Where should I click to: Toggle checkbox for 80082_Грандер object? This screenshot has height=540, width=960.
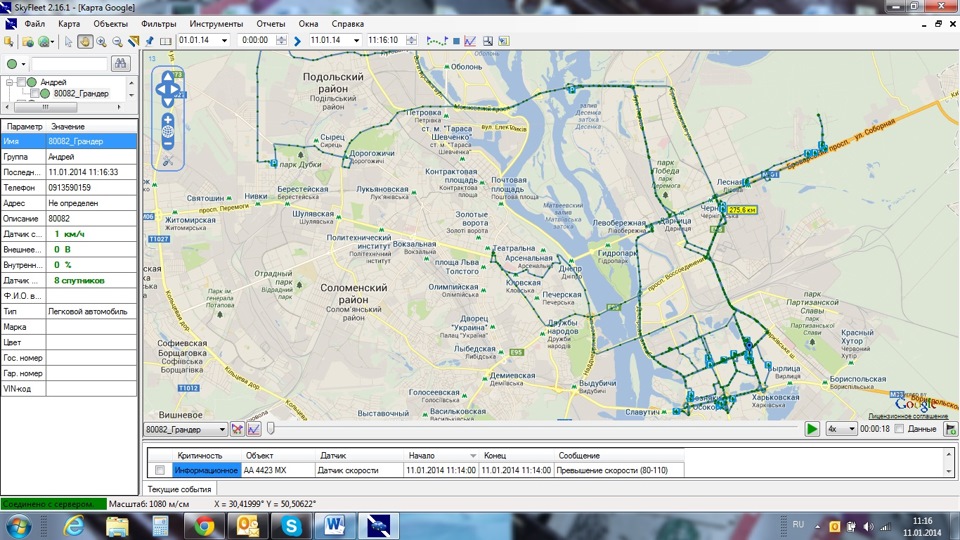pyautogui.click(x=35, y=94)
